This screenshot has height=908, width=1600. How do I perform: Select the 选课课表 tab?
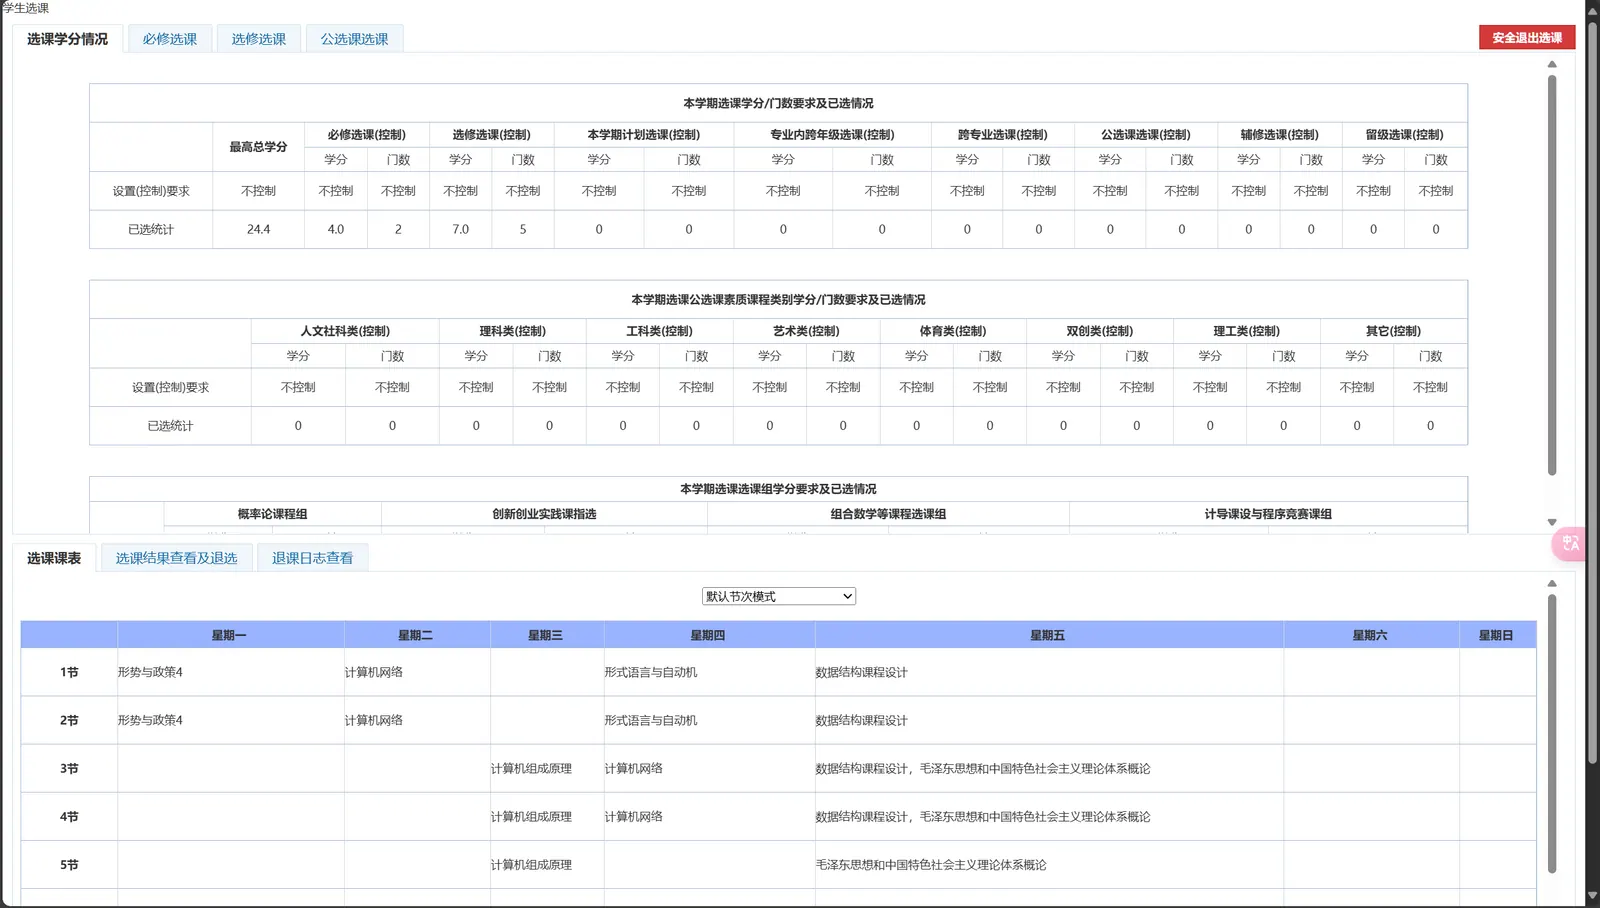(54, 558)
